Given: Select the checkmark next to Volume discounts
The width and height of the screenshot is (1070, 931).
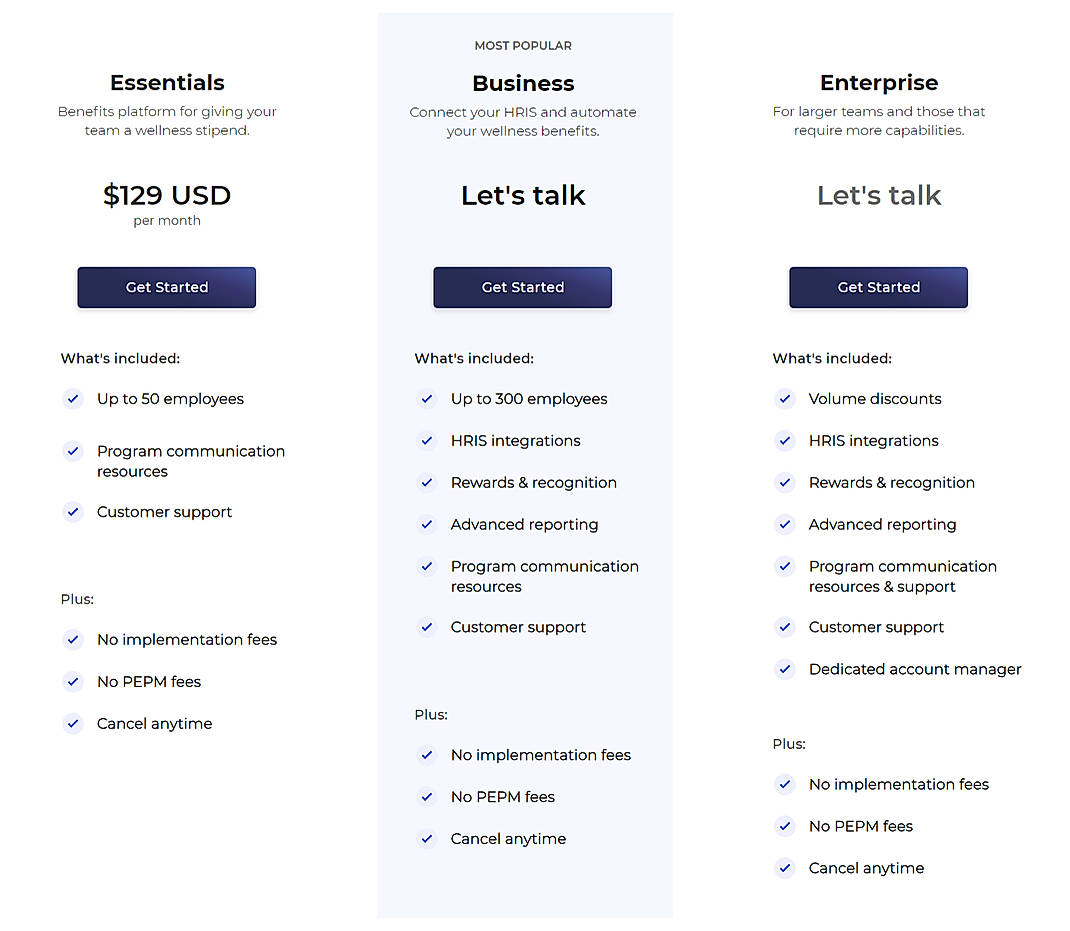Looking at the screenshot, I should [x=784, y=399].
